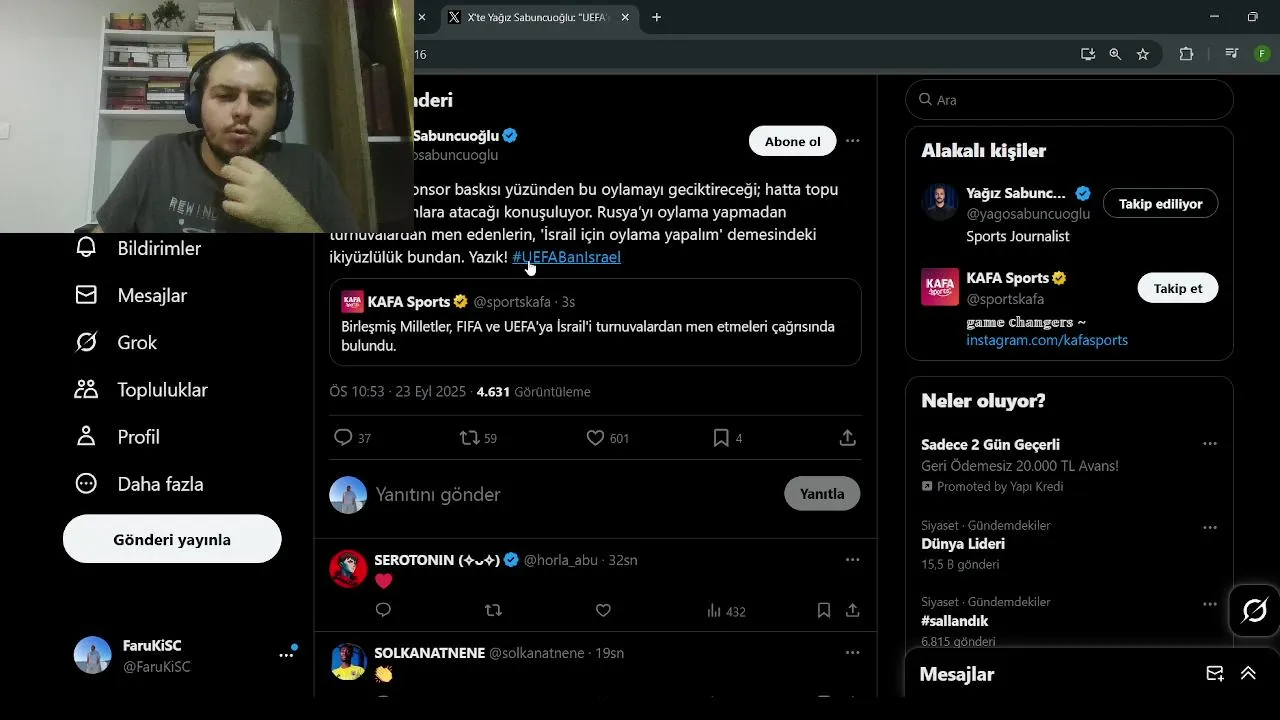
Task: Click FaruKiSC profile avatar
Action: (x=92, y=655)
